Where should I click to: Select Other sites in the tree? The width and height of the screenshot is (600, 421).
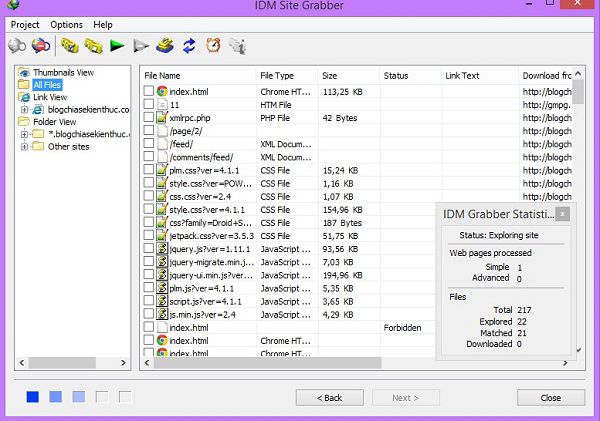point(68,147)
